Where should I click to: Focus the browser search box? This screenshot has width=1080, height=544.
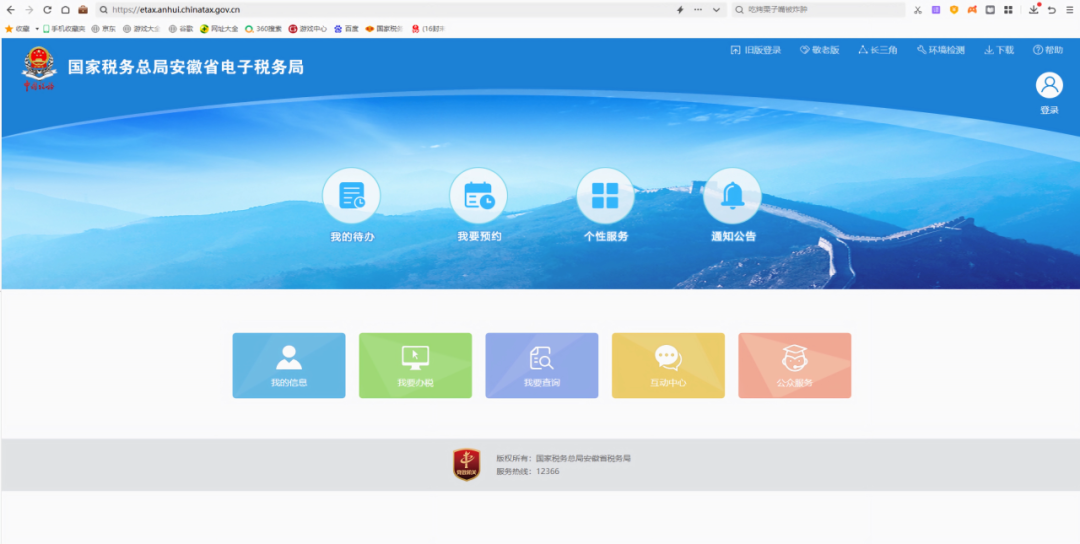click(818, 10)
